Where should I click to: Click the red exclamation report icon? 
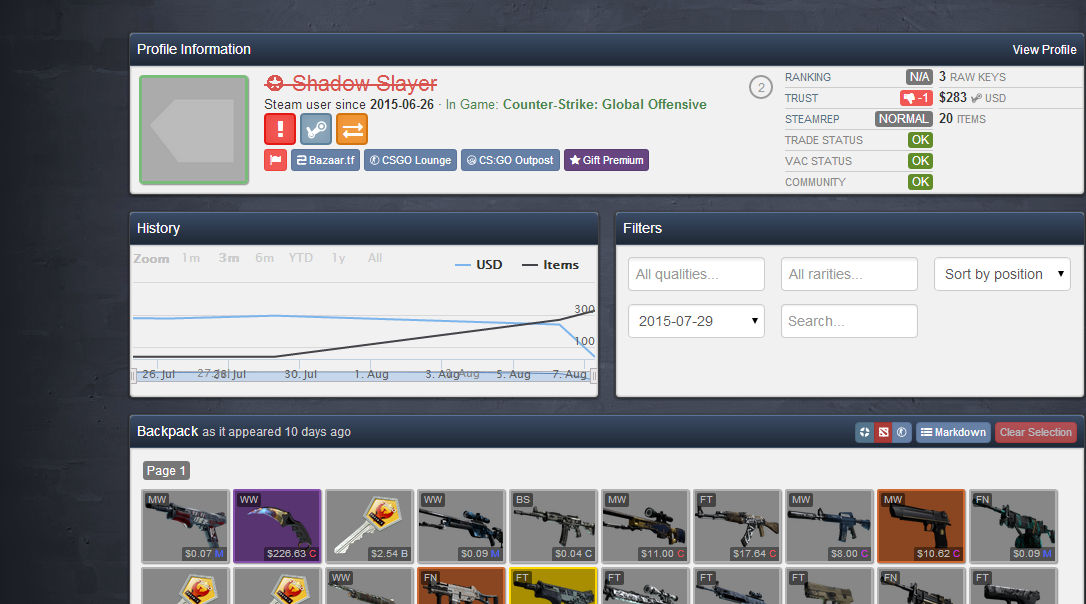(x=280, y=129)
